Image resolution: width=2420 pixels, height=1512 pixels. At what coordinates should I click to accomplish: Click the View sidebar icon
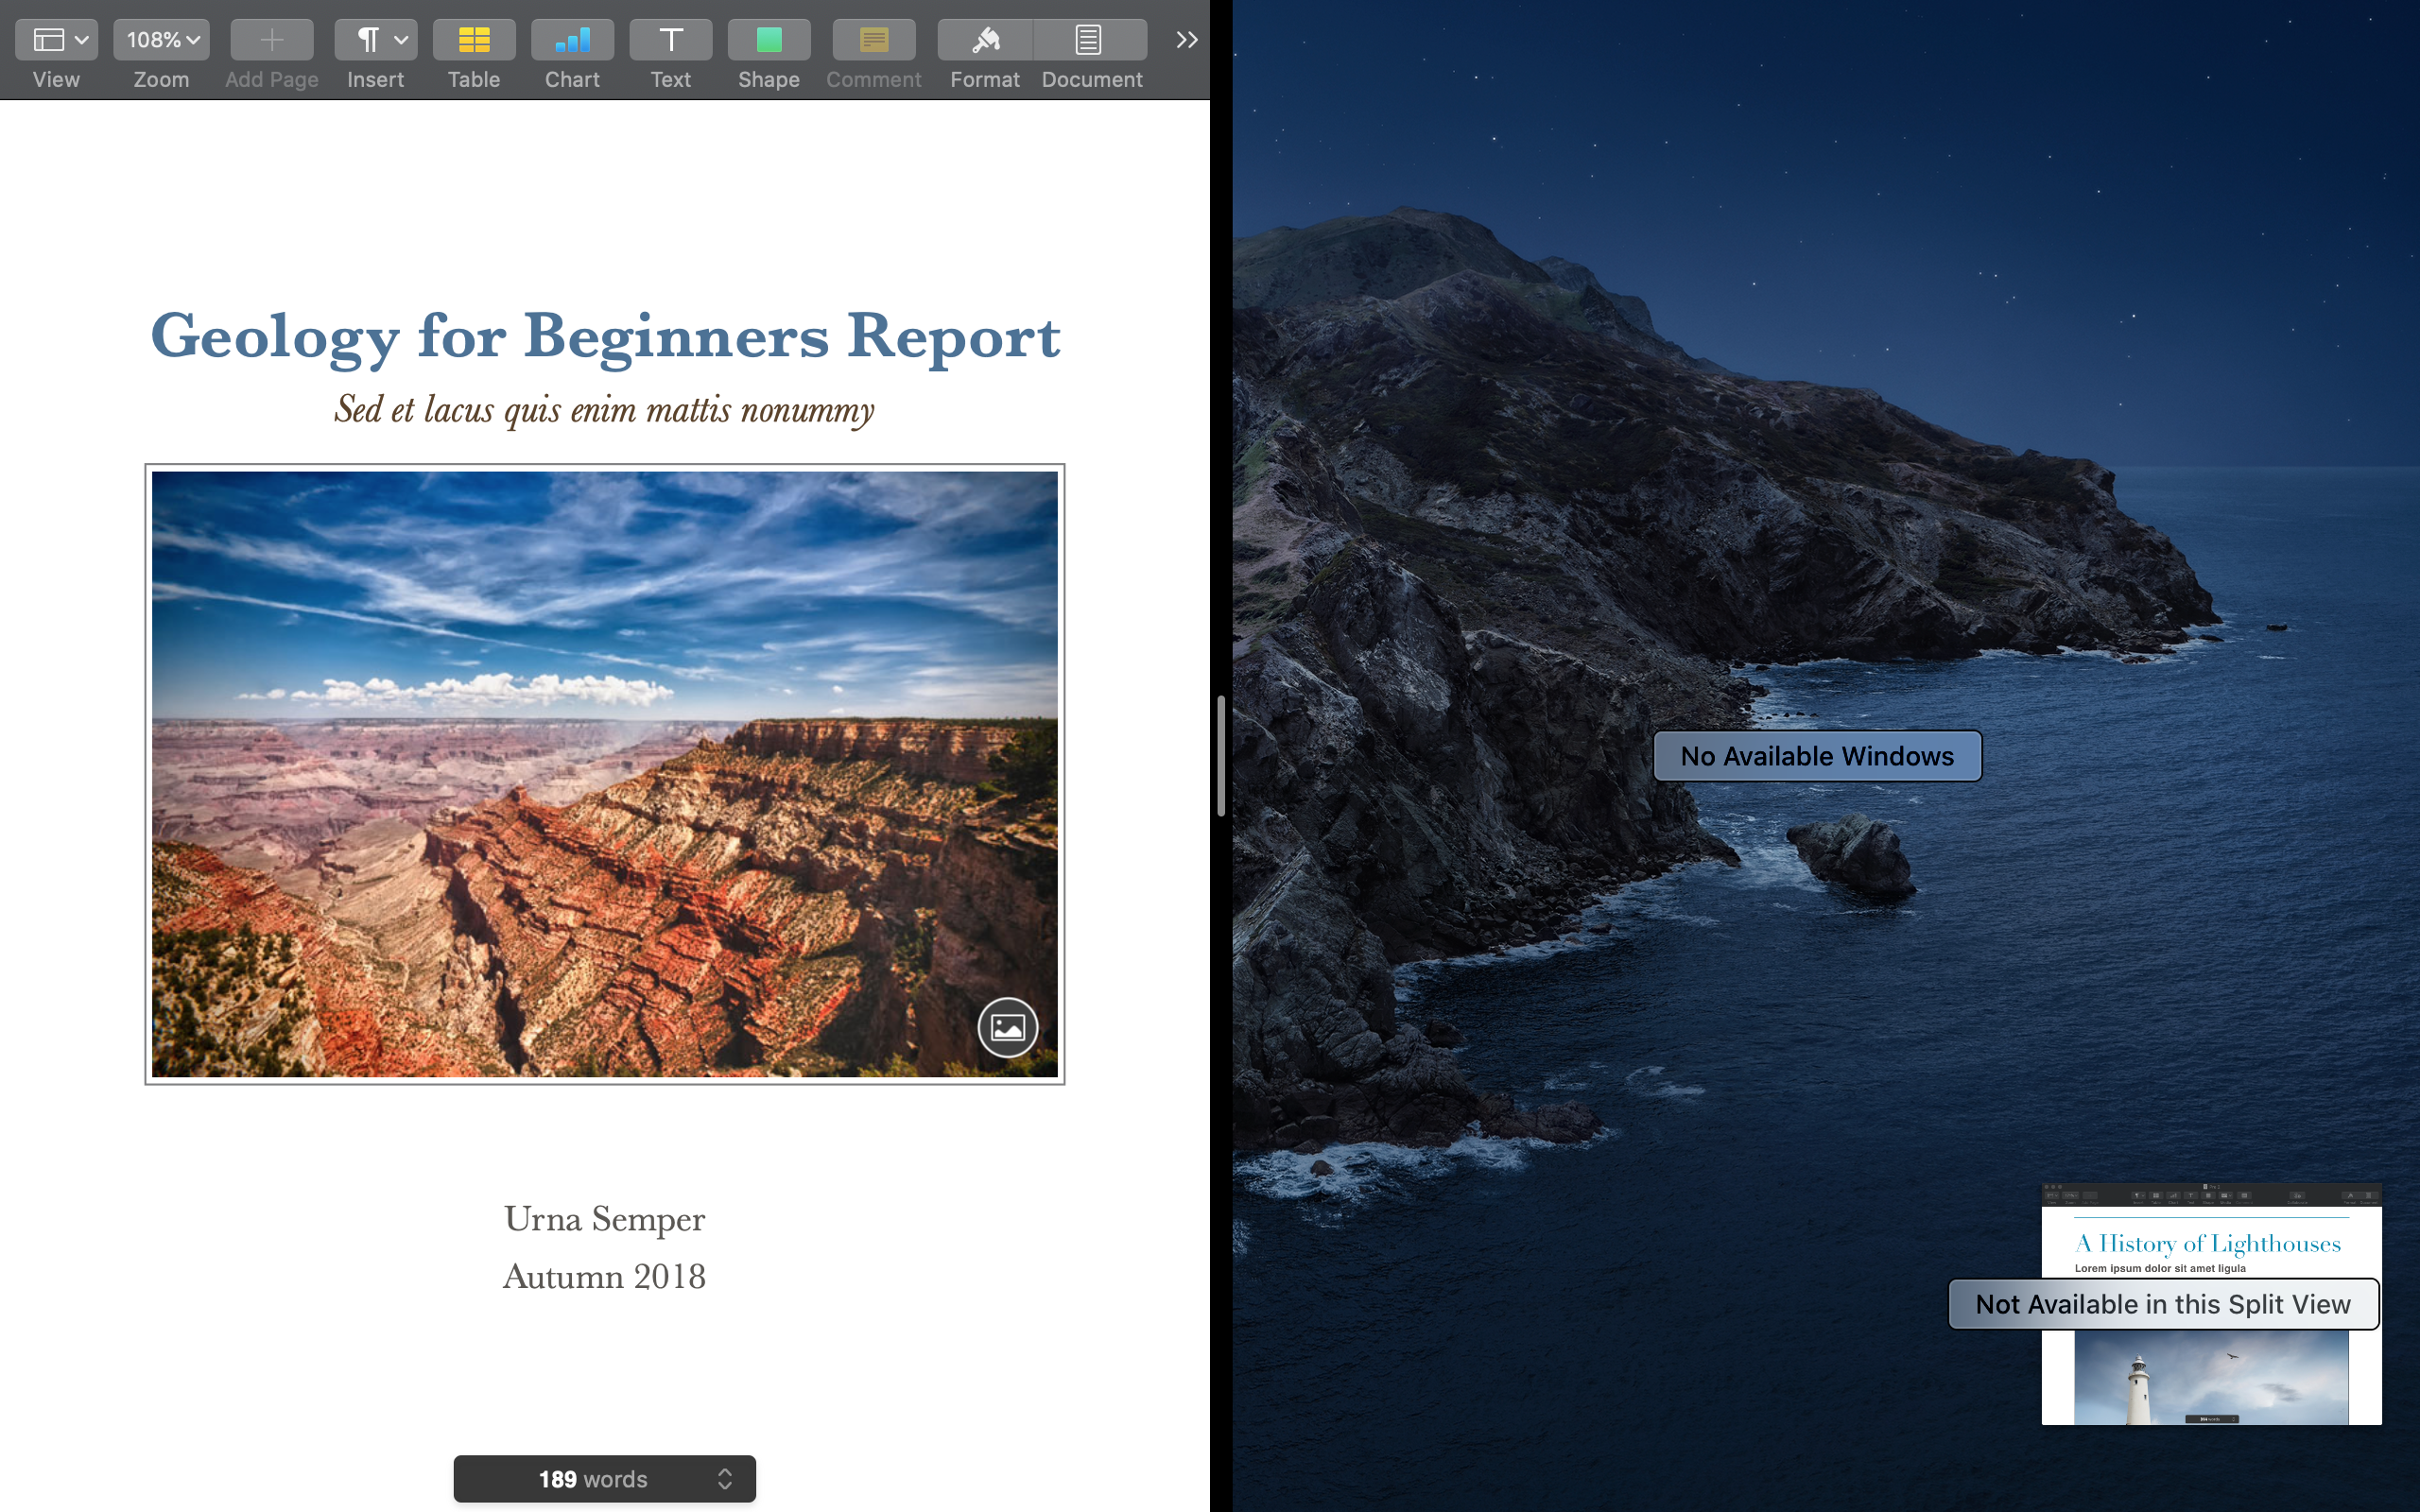click(x=48, y=40)
